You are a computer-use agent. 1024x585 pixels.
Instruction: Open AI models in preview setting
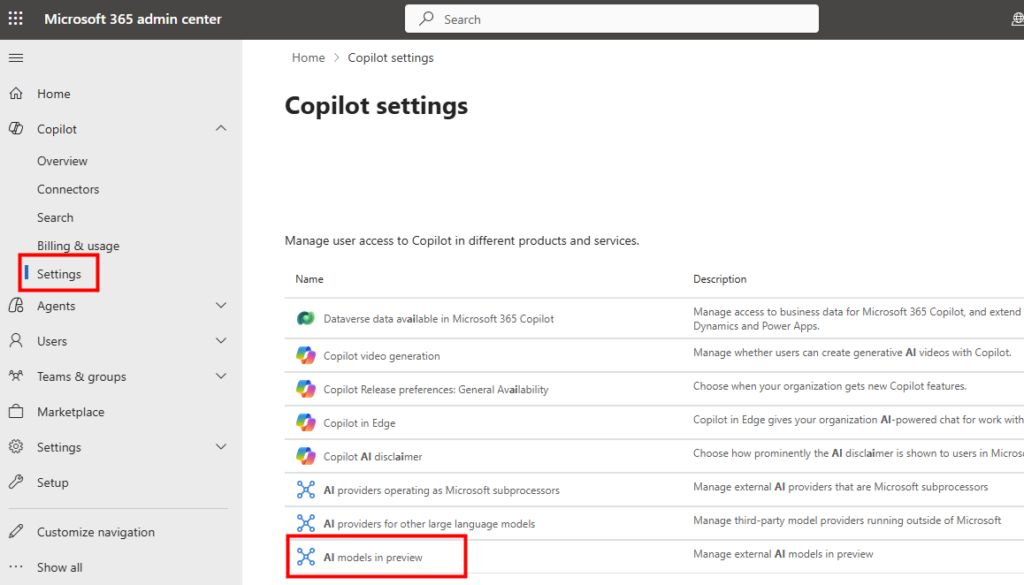click(373, 558)
